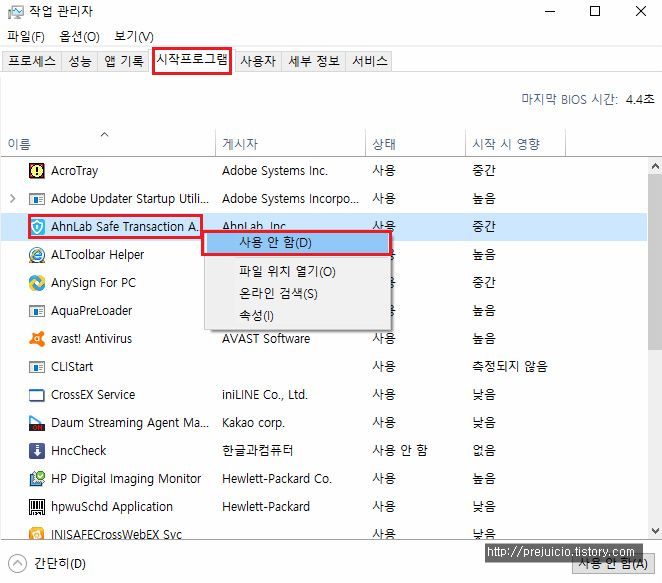Choose 사용 안 함(D) in context menu
The image size is (662, 583).
pos(296,243)
